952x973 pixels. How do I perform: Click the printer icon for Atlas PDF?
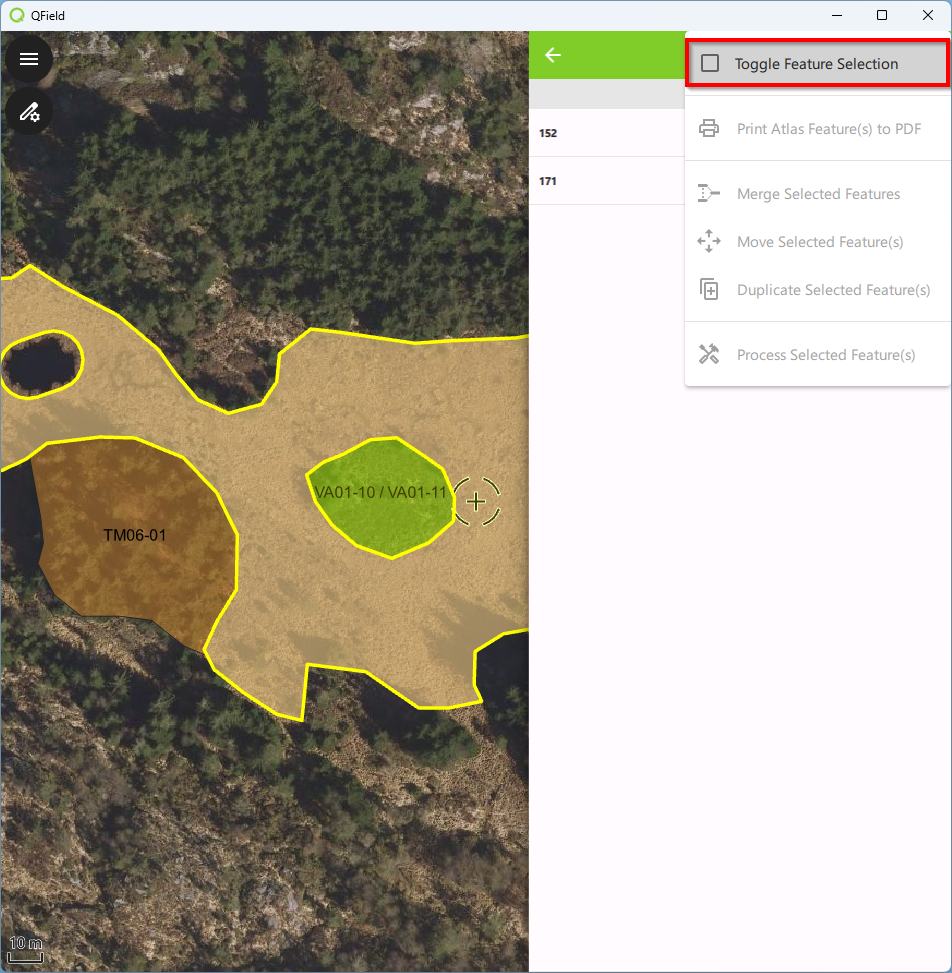click(709, 129)
